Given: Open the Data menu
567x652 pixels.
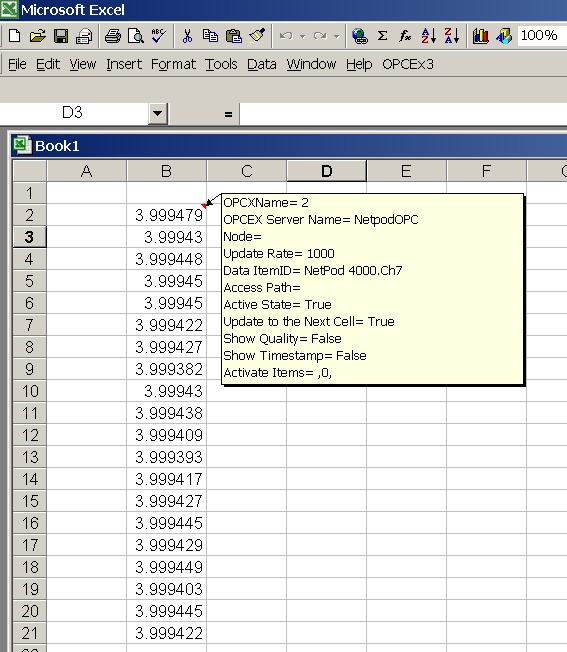Looking at the screenshot, I should point(262,64).
